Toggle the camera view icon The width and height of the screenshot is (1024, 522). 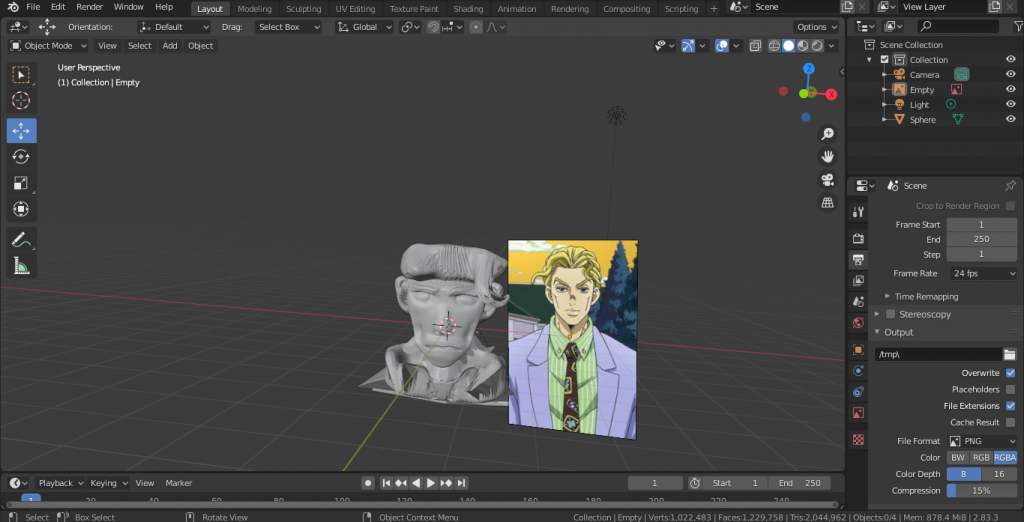[x=827, y=180]
